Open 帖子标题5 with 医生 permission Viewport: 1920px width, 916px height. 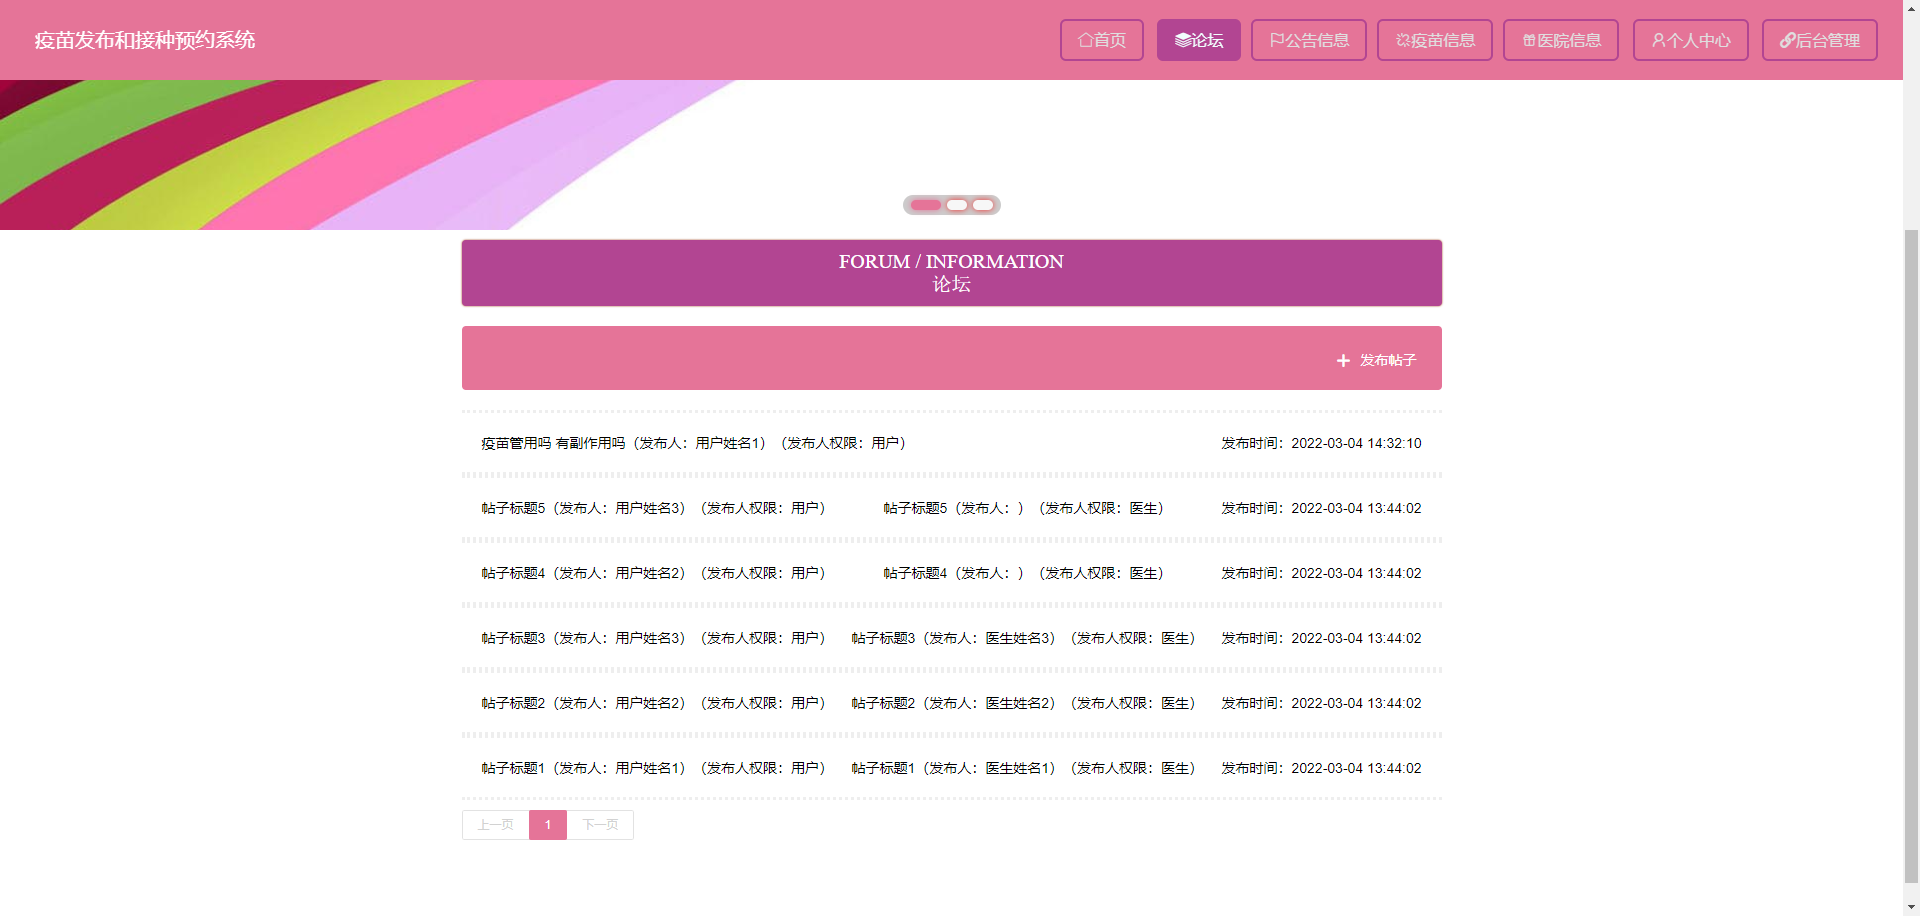click(1023, 508)
